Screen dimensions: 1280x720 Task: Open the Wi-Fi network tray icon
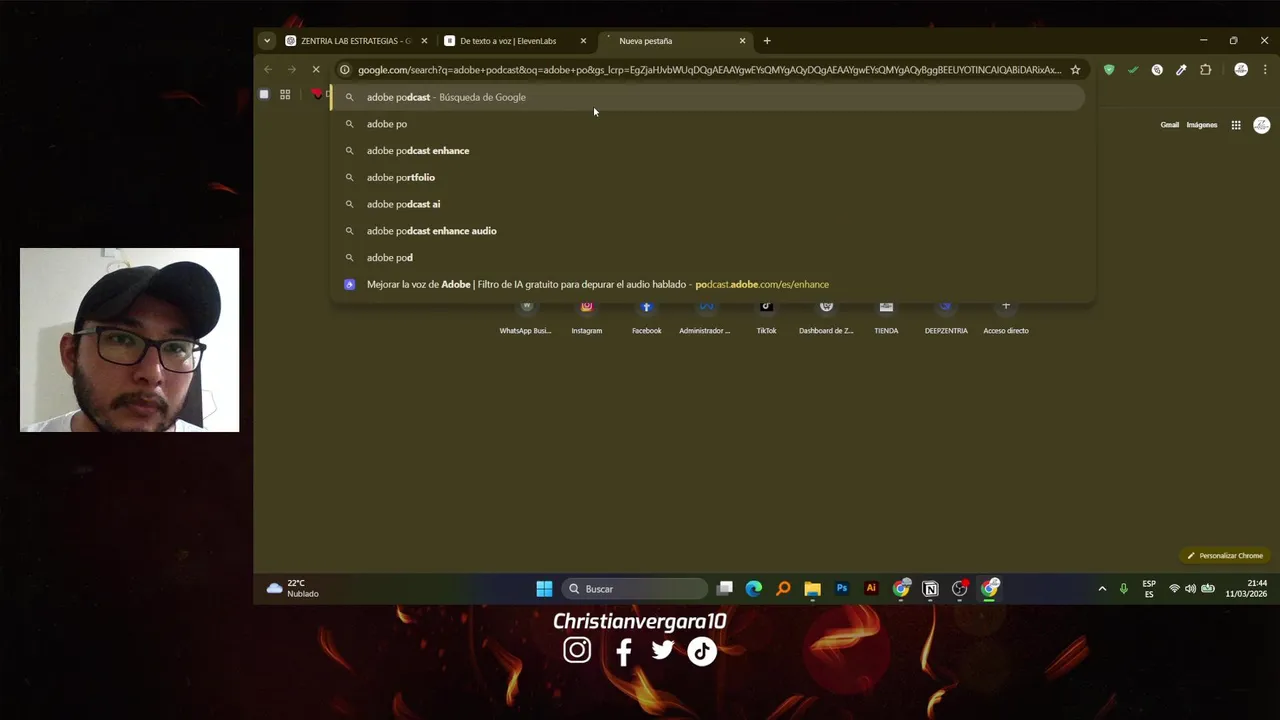(1174, 589)
